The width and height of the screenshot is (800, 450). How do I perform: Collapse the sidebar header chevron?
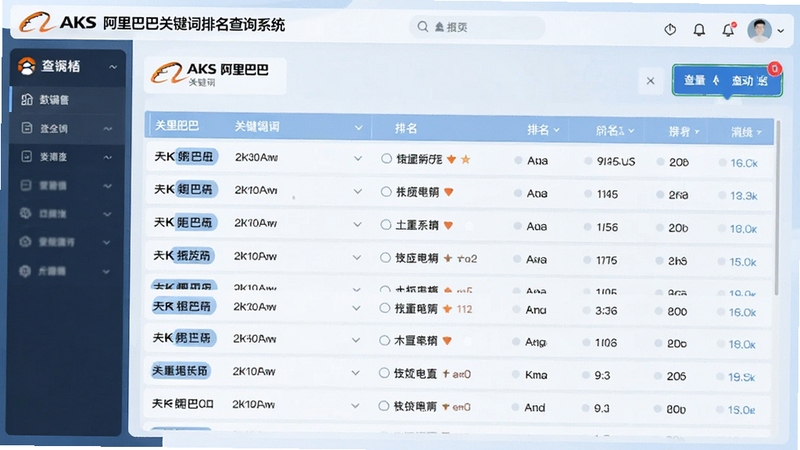[113, 67]
